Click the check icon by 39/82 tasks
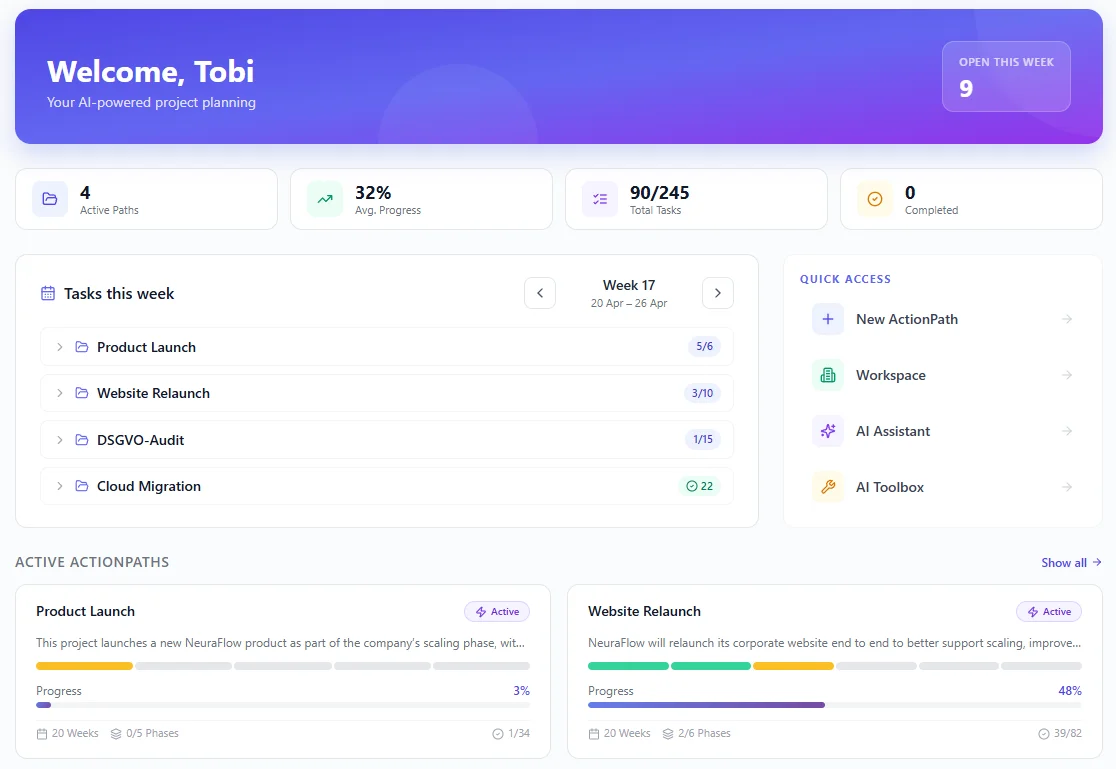The height and width of the screenshot is (769, 1116). (x=1043, y=733)
